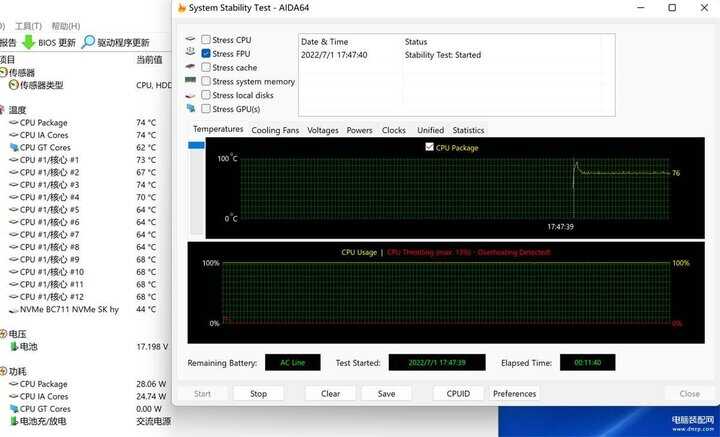This screenshot has height=437, width=720.
Task: Switch to the Cooling Fans tab
Action: coord(275,130)
